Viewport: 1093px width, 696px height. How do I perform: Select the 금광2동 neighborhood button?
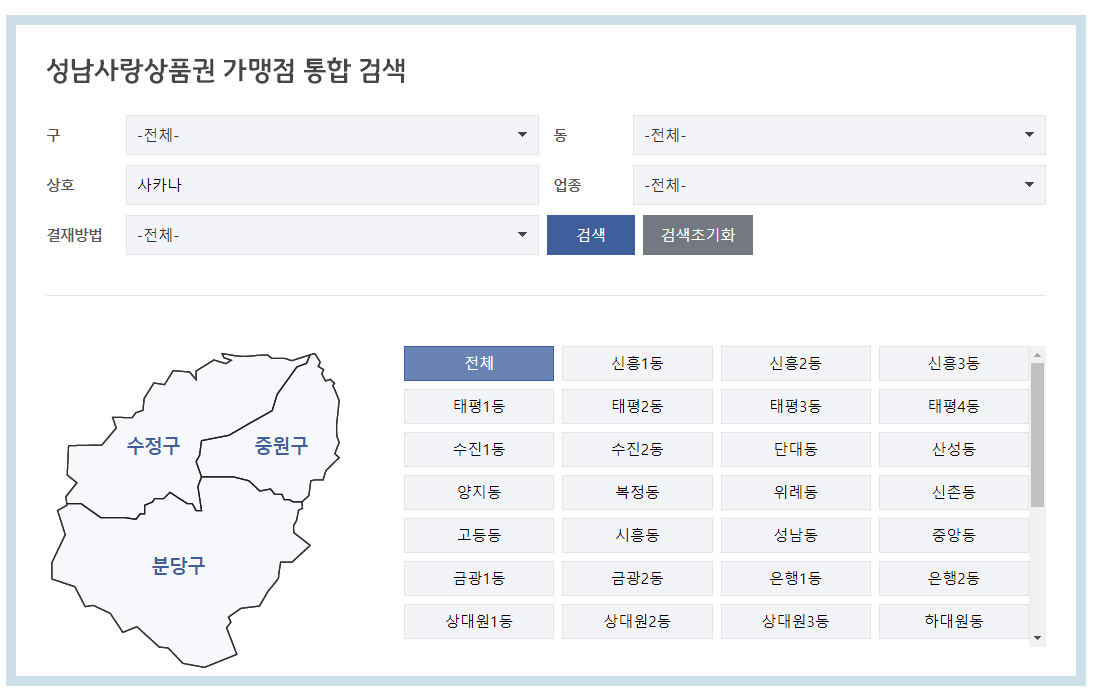coord(637,578)
